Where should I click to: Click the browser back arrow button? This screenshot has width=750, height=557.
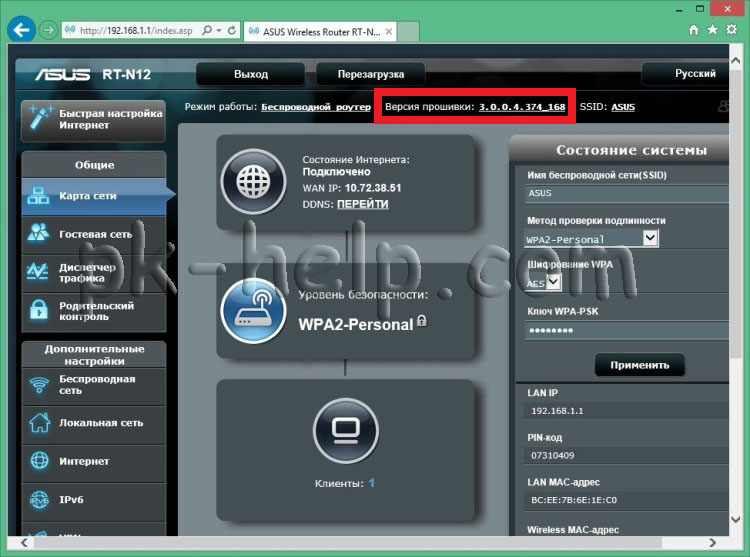pyautogui.click(x=22, y=30)
